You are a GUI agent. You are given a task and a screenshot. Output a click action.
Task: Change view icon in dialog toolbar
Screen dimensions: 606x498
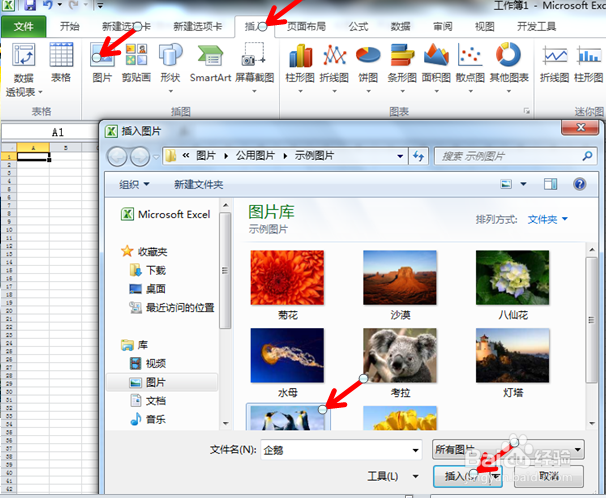pyautogui.click(x=506, y=184)
